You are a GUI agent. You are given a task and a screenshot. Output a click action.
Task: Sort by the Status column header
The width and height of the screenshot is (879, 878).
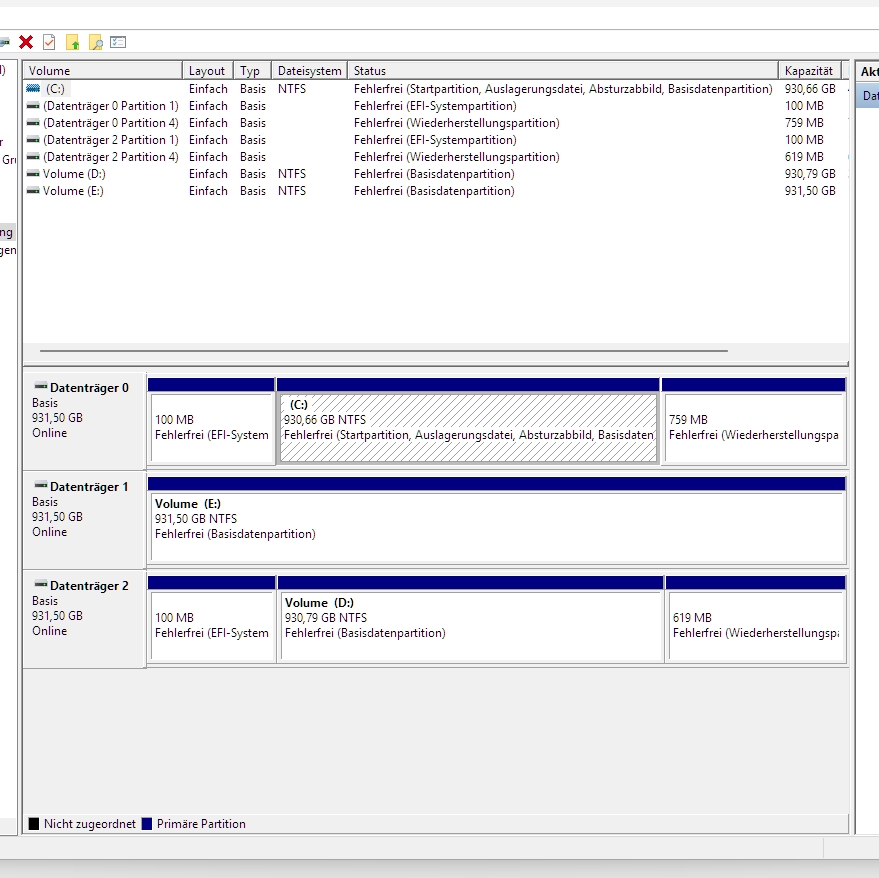pos(563,71)
